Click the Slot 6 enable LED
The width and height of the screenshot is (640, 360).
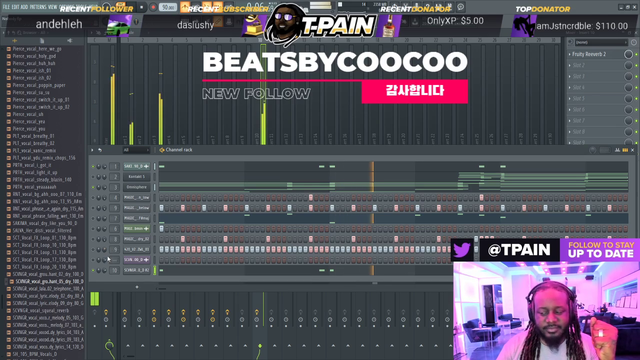[636, 109]
